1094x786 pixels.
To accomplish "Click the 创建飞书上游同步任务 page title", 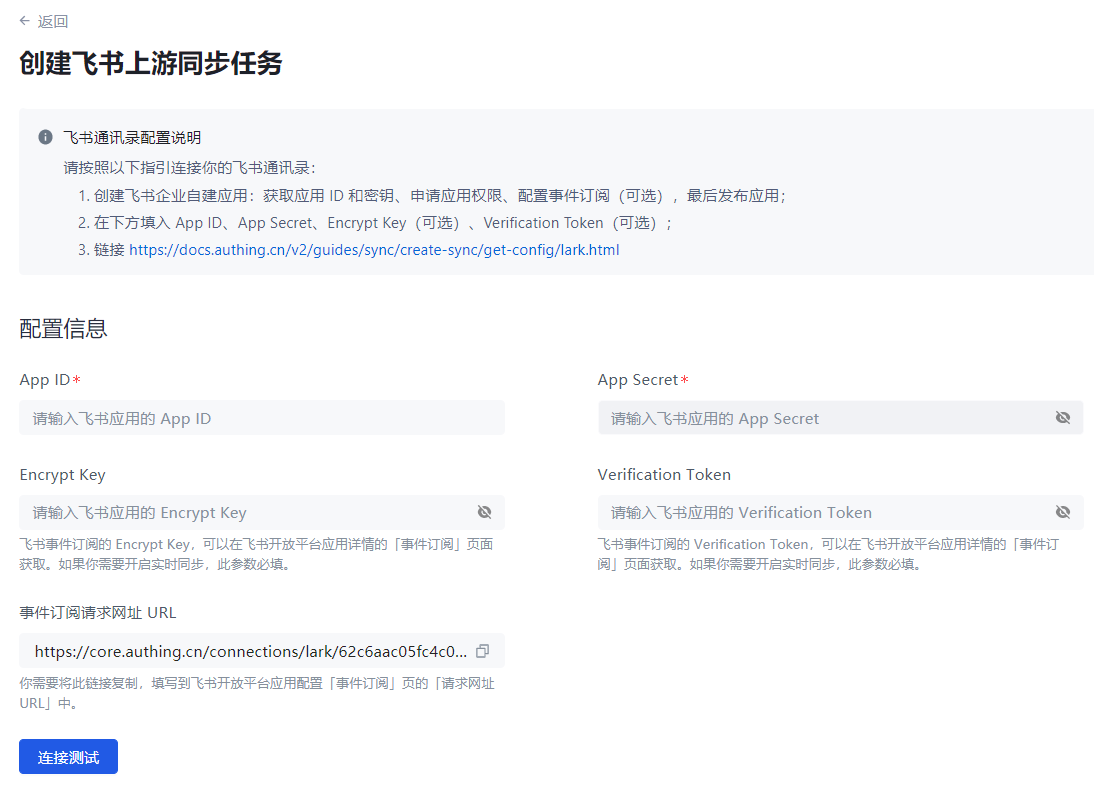I will tap(151, 64).
